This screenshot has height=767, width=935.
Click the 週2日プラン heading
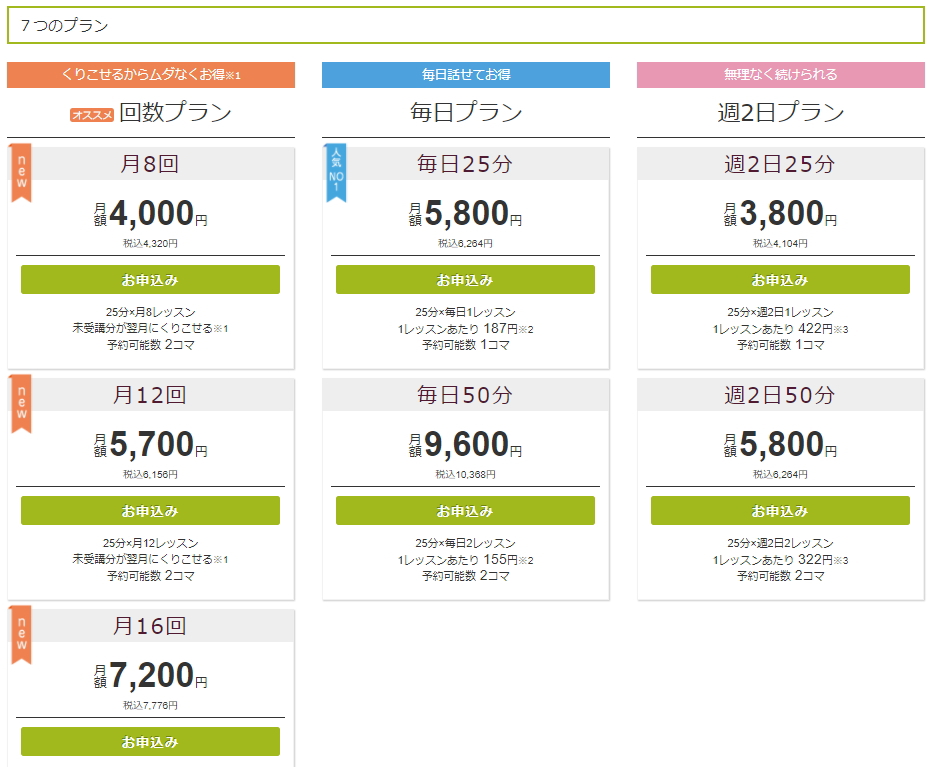pos(781,112)
